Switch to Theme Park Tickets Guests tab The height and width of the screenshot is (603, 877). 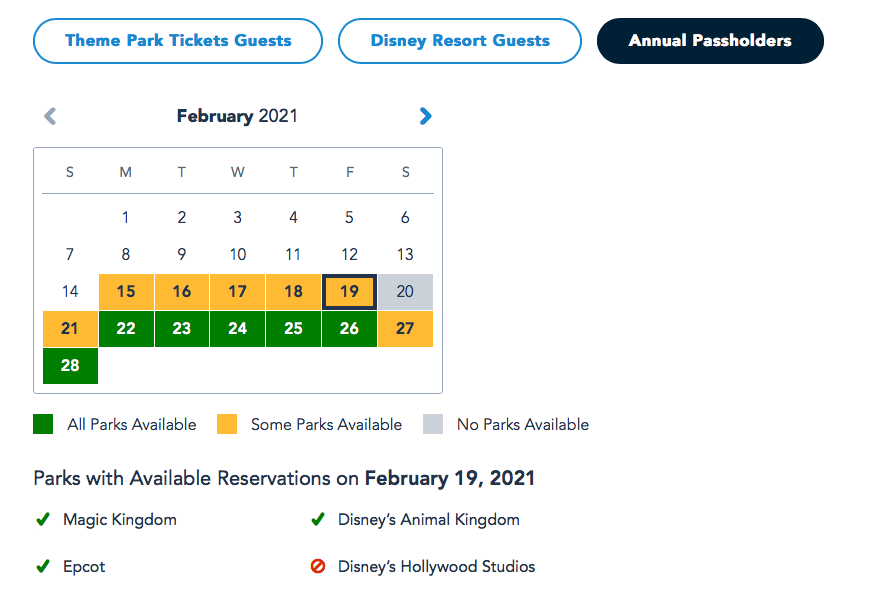point(178,41)
